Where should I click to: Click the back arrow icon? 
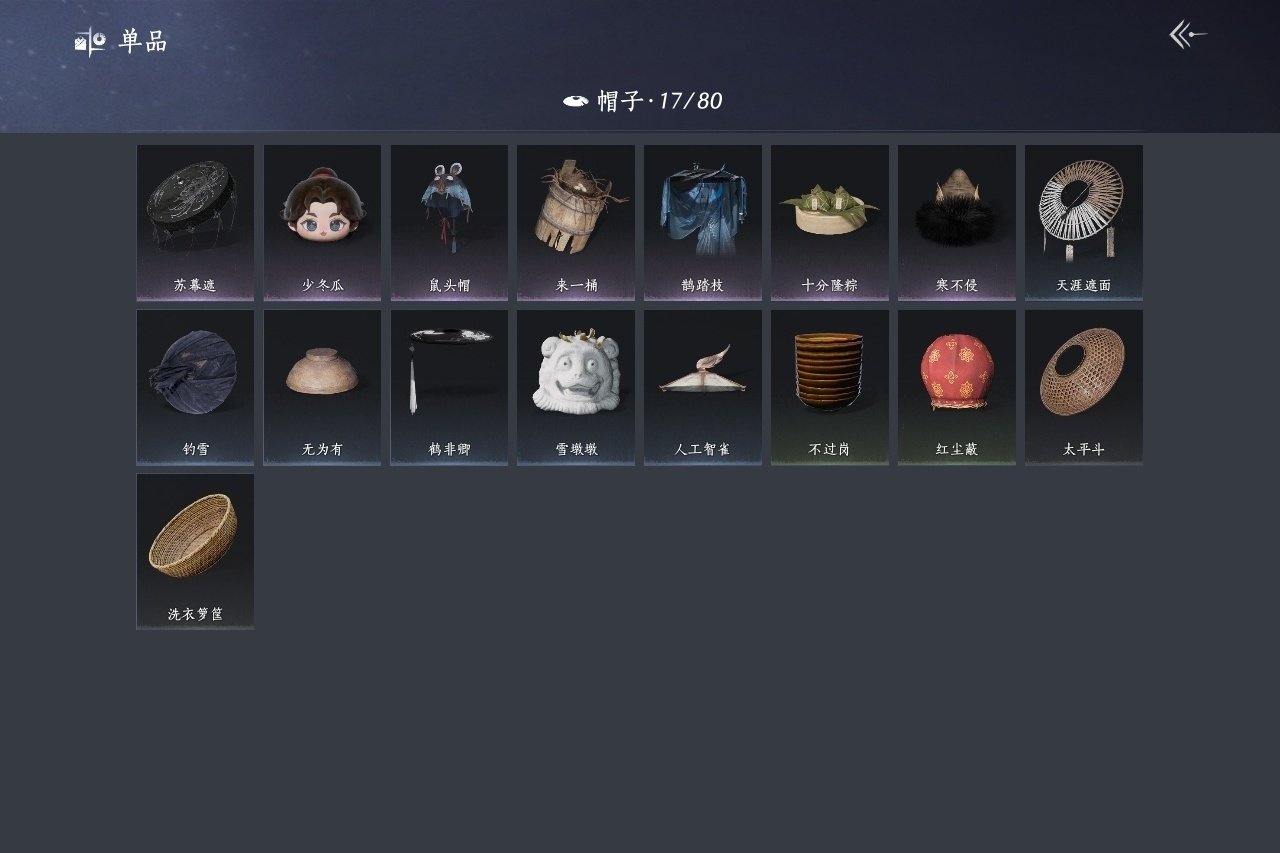tap(1188, 35)
